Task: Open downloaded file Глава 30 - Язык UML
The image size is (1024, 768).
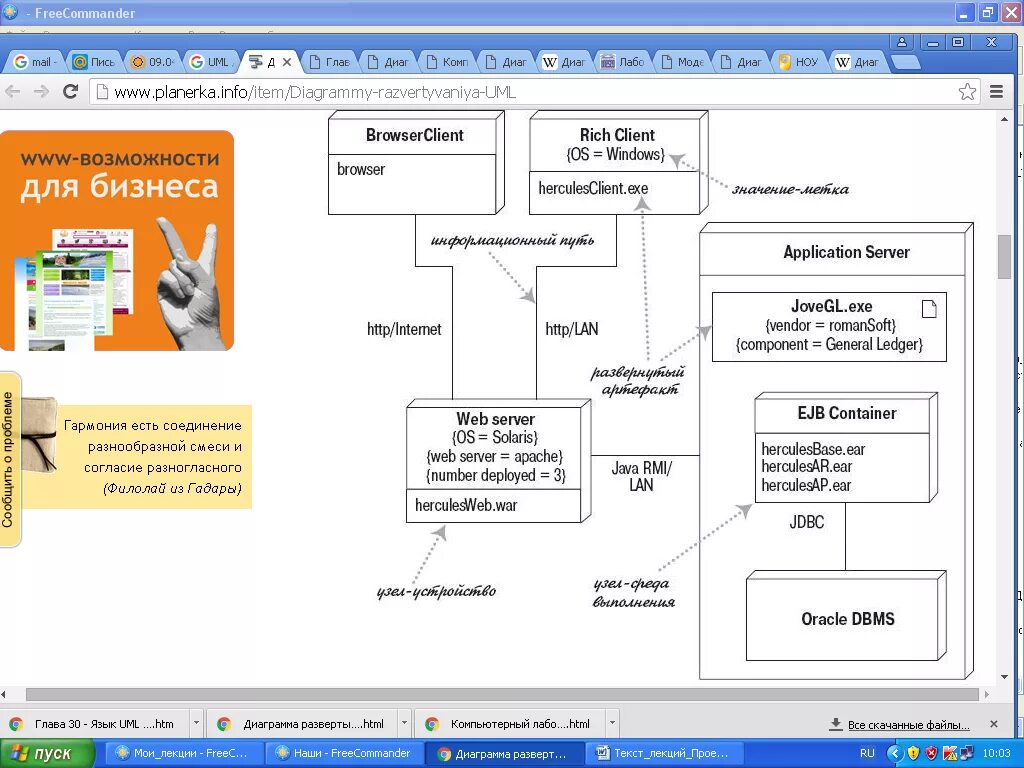Action: 96,724
